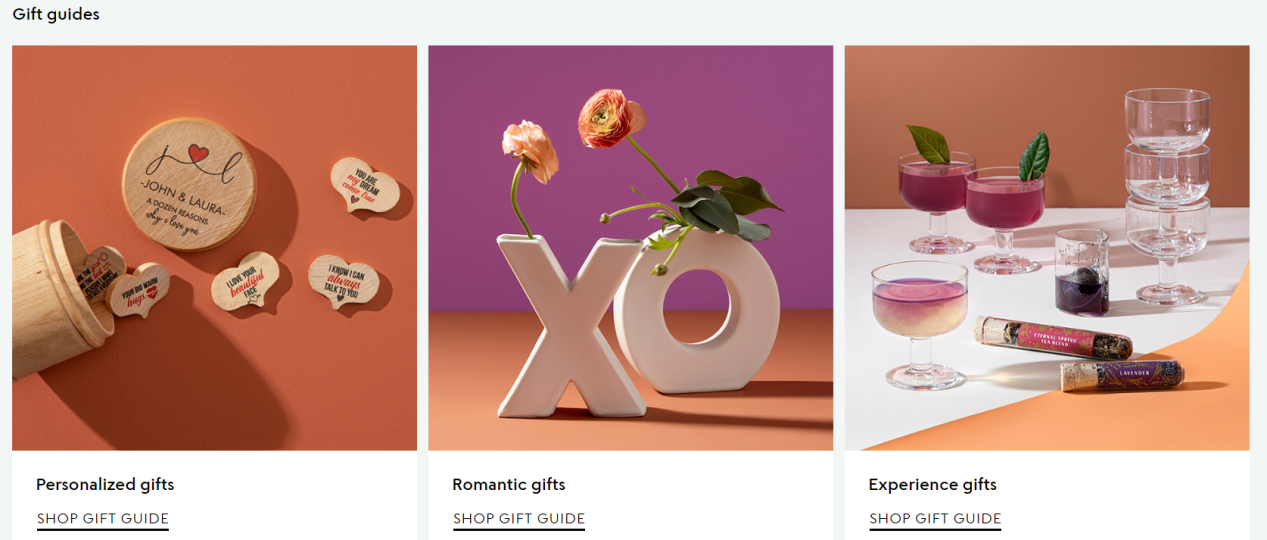Screen dimensions: 1267x540
Task: Click the Lavender tea tube
Action: [x=1122, y=377]
